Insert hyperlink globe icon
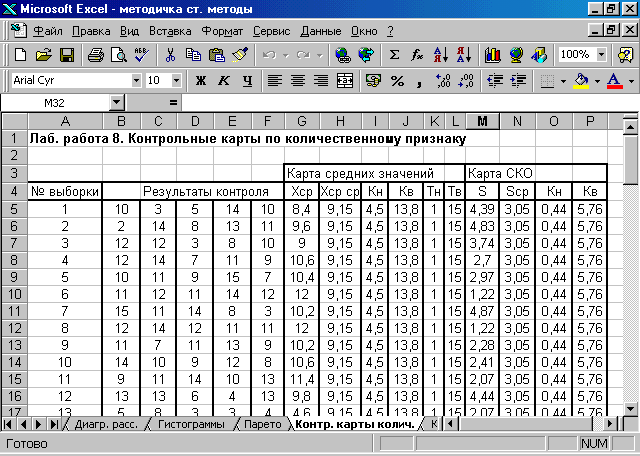 click(343, 54)
